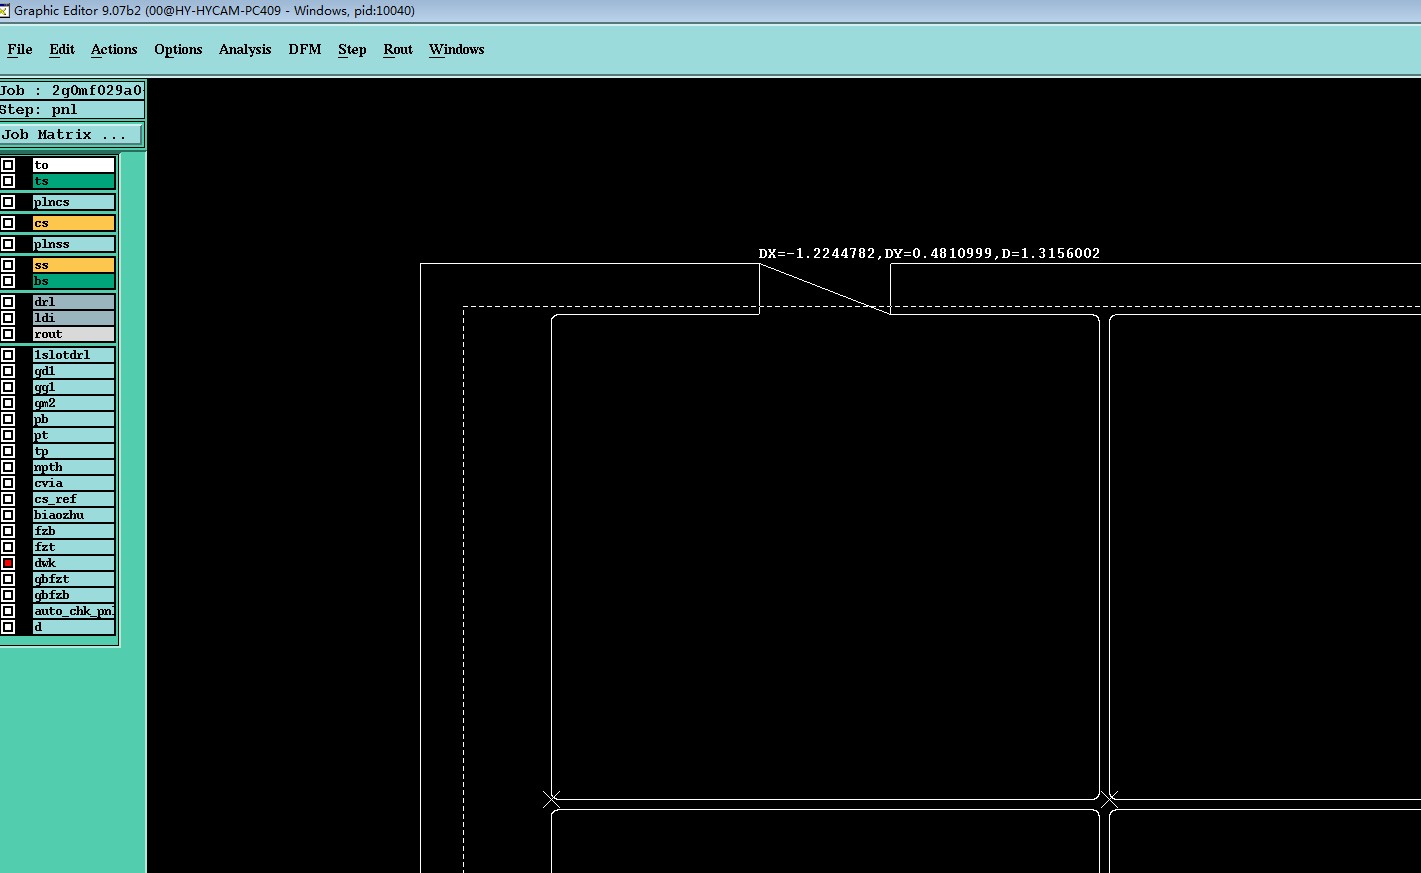Check the box beside layer pb
This screenshot has height=873, width=1421.
8,419
